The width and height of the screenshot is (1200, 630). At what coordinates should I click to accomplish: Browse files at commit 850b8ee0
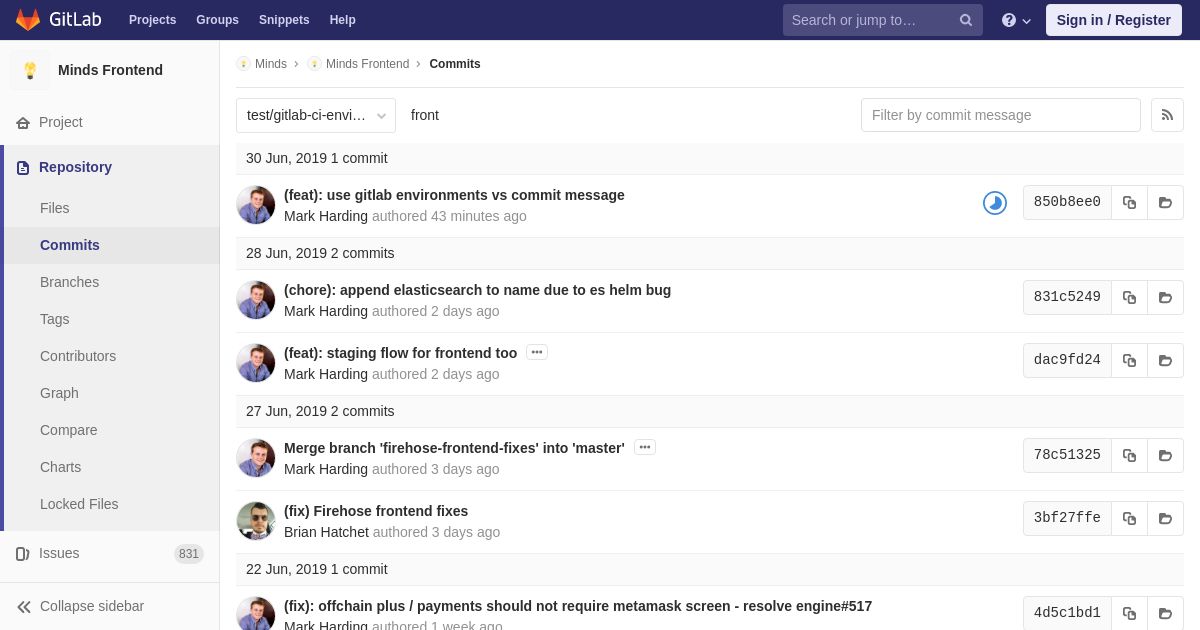[x=1165, y=202]
